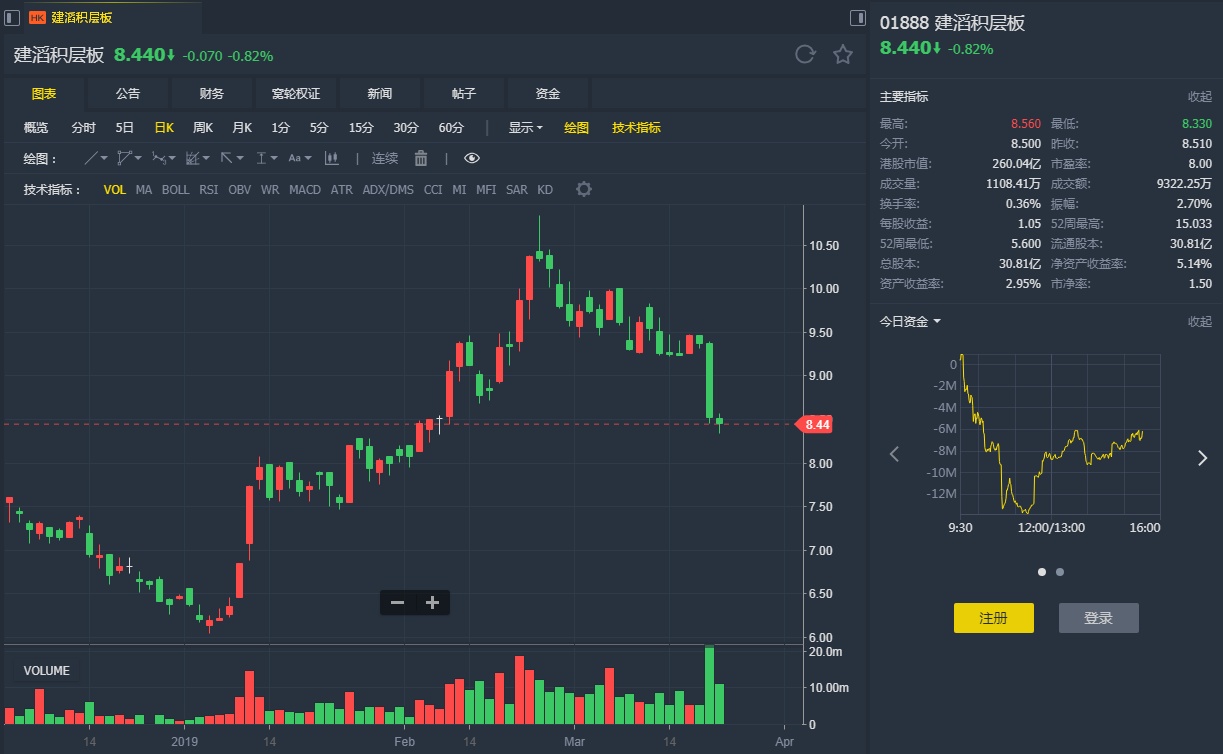
Task: Enable the MACD indicator
Action: click(305, 189)
